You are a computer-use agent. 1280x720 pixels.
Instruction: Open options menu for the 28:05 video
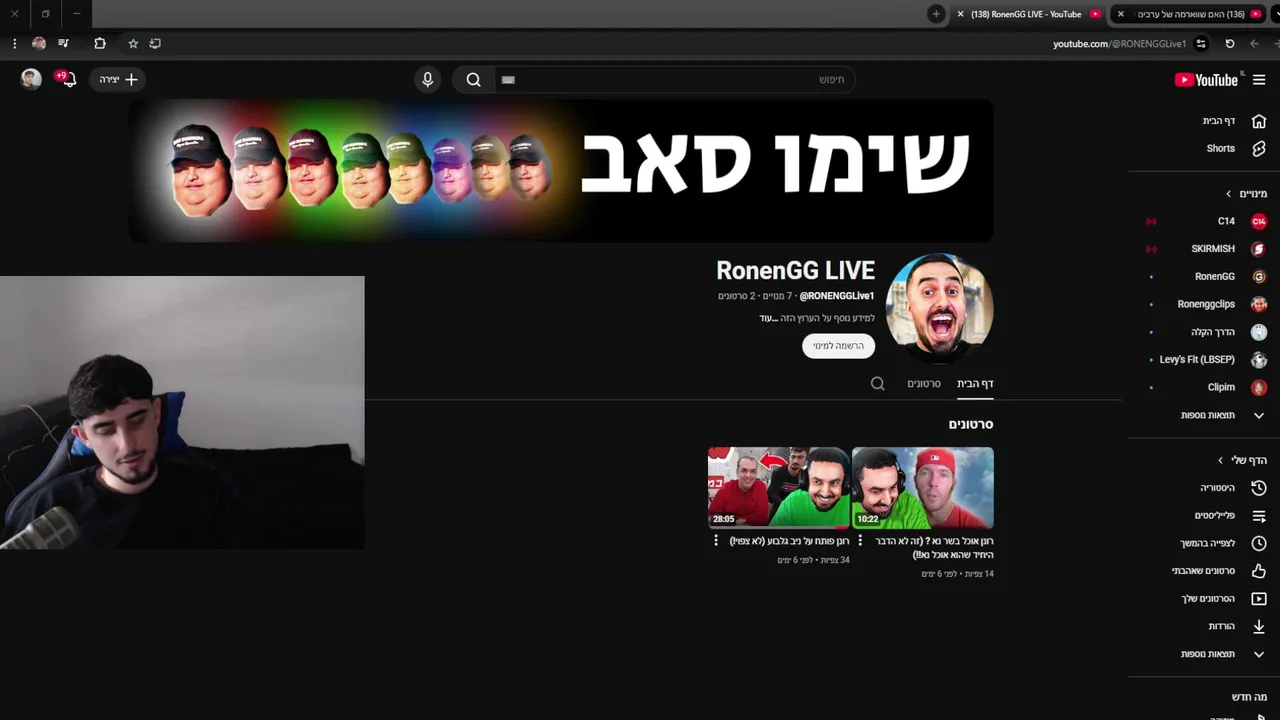(x=715, y=541)
